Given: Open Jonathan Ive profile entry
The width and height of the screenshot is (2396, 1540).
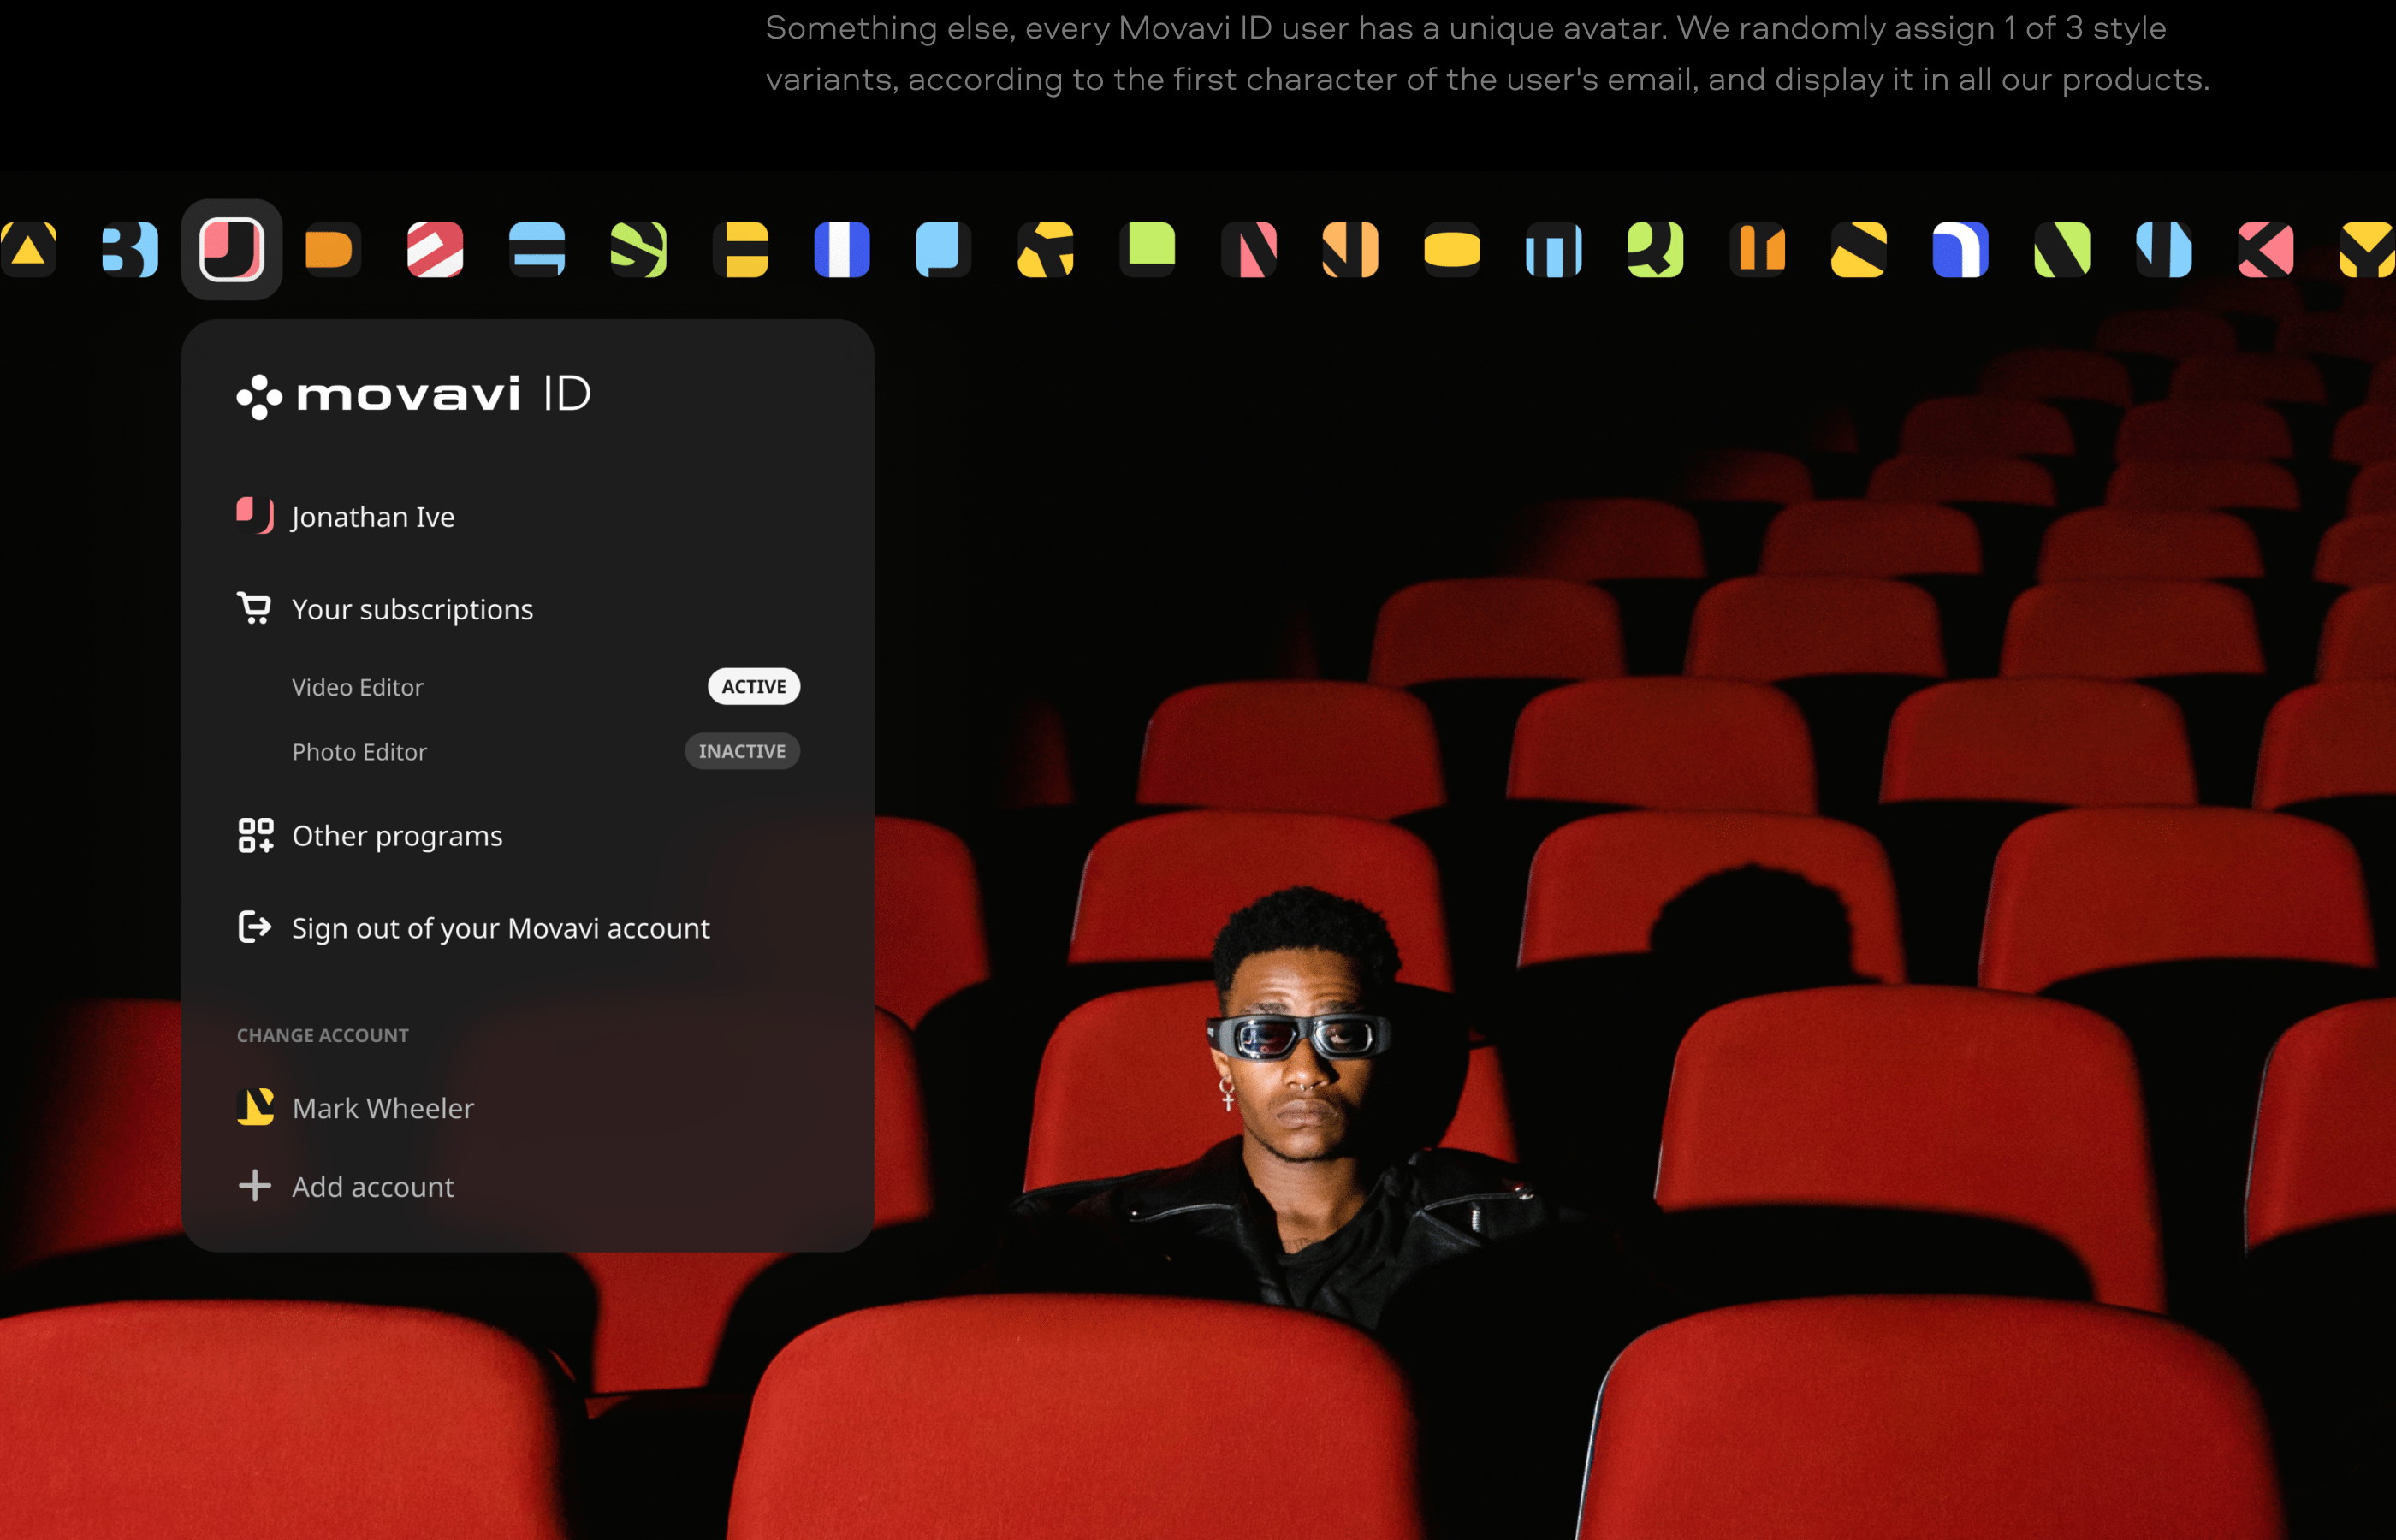Looking at the screenshot, I should click(372, 517).
